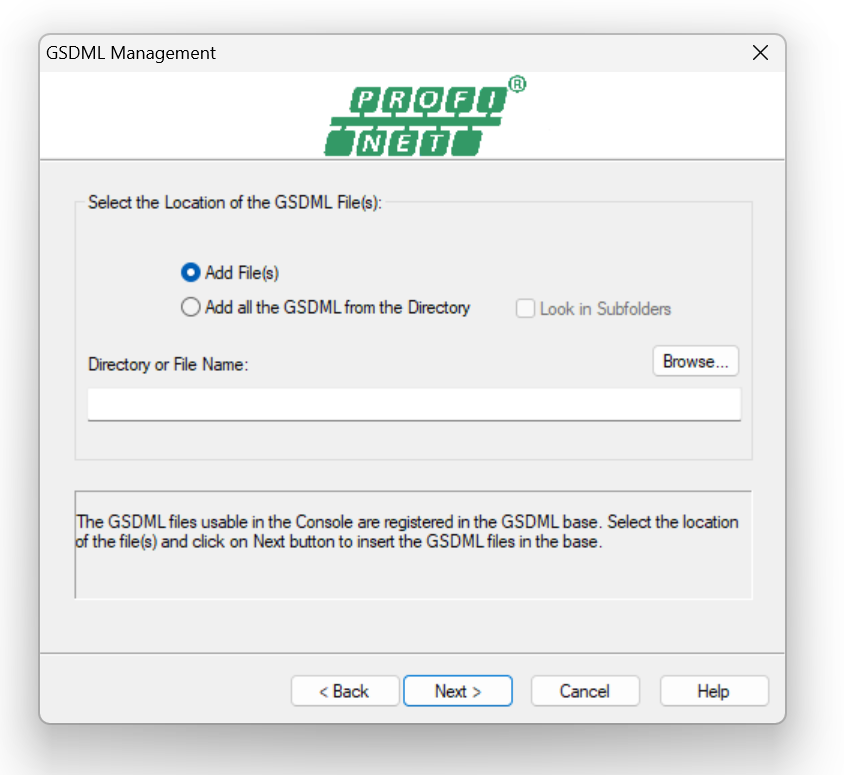
Task: Open the Browse... file picker
Action: click(695, 361)
